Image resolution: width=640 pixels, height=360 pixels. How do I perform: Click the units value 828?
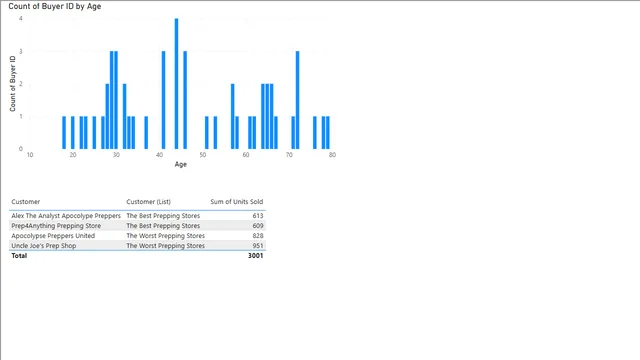pyautogui.click(x=258, y=236)
